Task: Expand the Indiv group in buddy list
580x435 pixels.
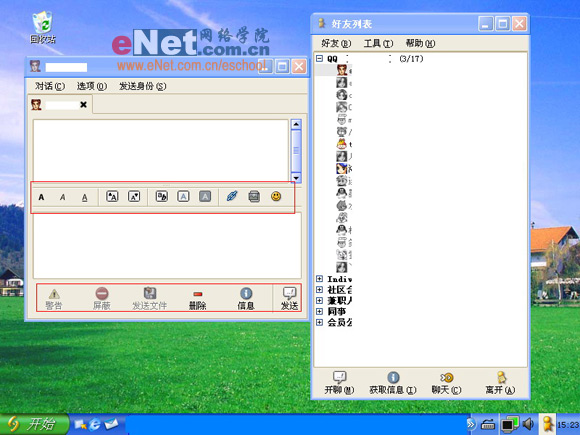Action: [320, 279]
